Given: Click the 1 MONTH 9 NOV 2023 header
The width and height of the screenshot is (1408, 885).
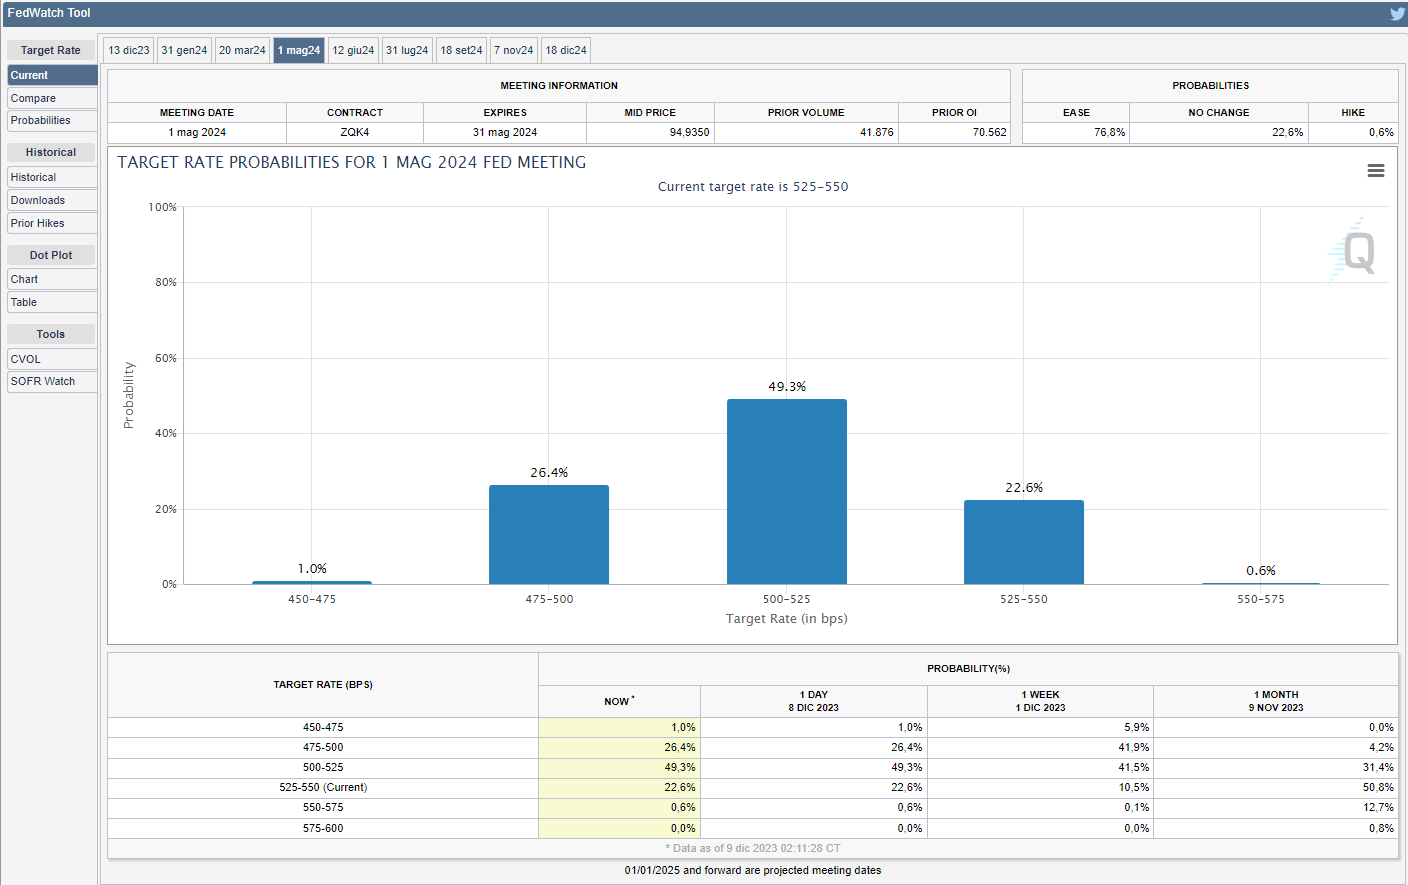Looking at the screenshot, I should [x=1276, y=701].
